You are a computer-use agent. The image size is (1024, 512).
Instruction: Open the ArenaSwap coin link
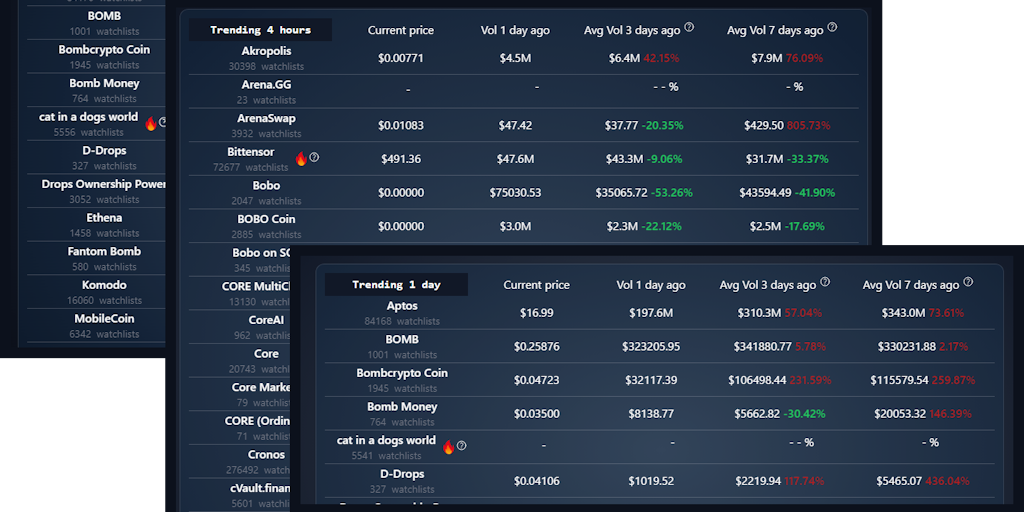[x=266, y=118]
